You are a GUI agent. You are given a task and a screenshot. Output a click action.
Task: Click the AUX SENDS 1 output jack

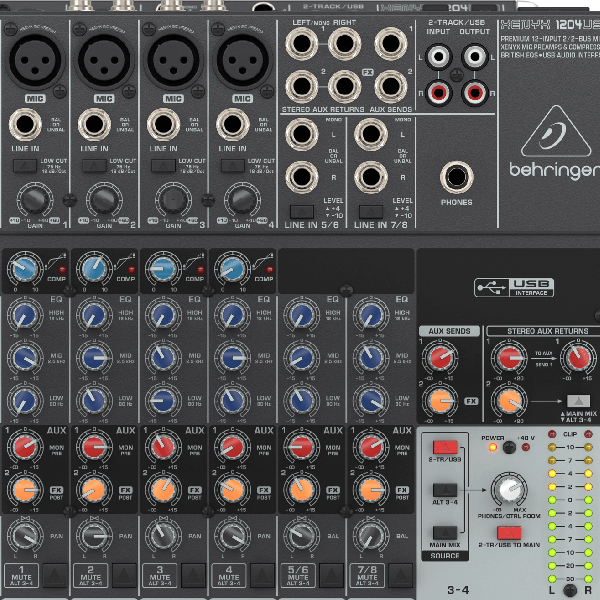391,44
